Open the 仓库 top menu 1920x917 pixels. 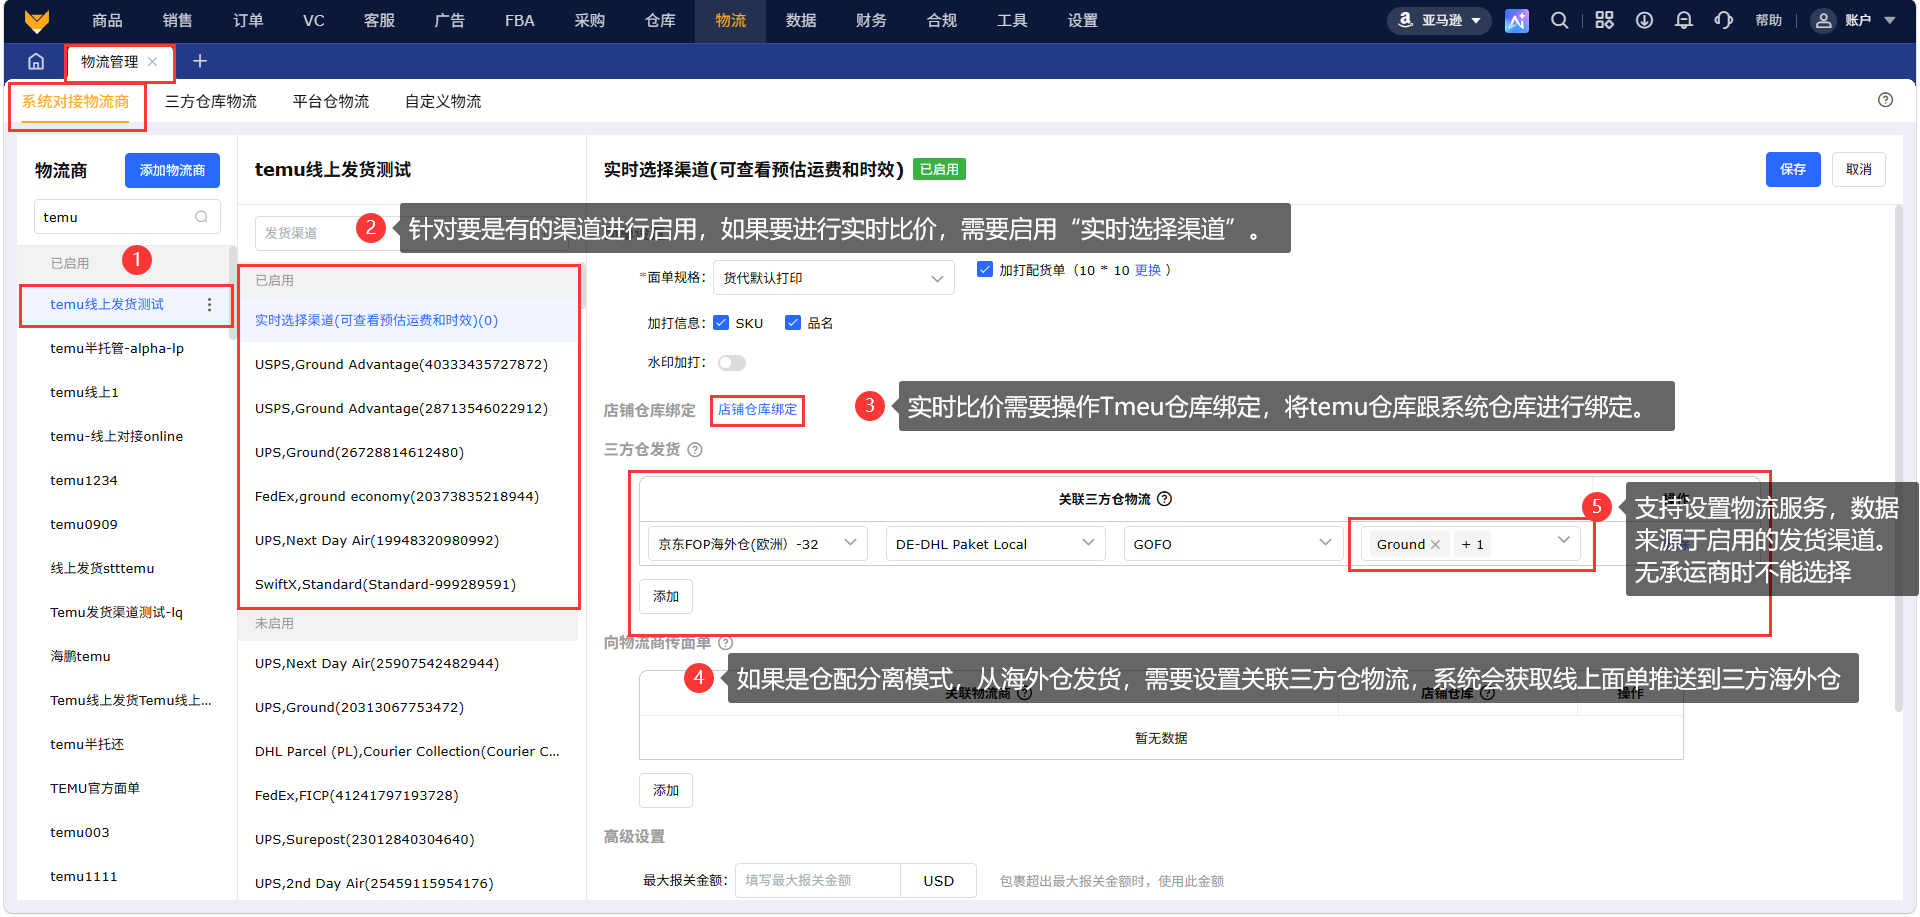(x=660, y=20)
